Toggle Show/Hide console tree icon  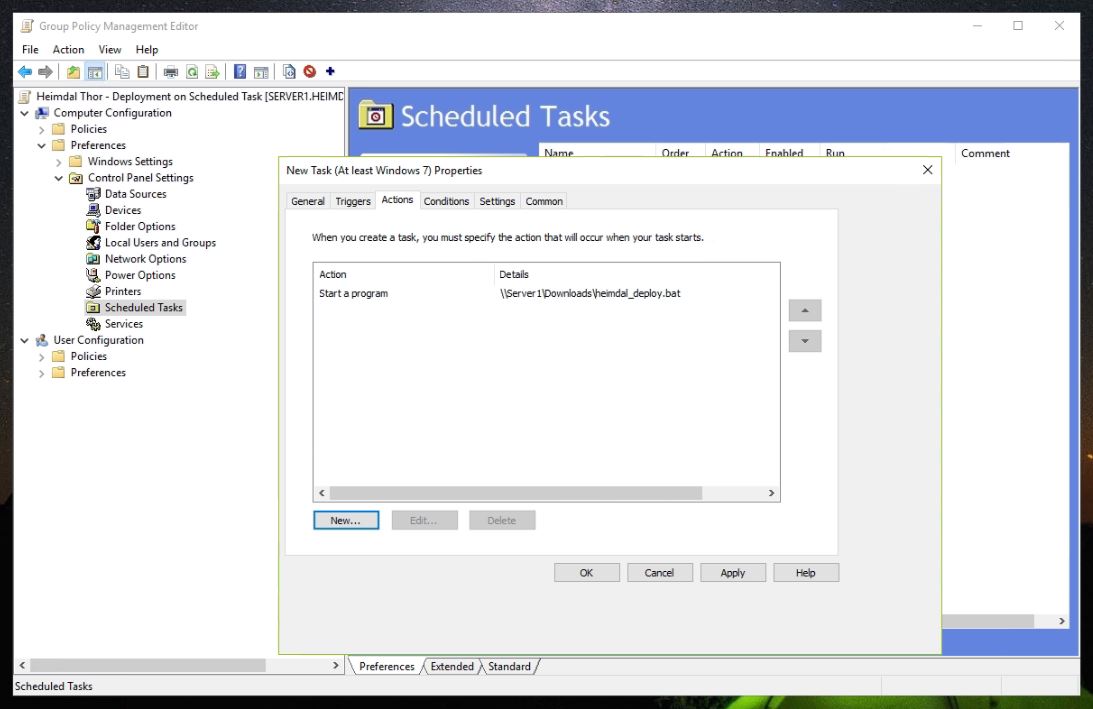point(95,71)
